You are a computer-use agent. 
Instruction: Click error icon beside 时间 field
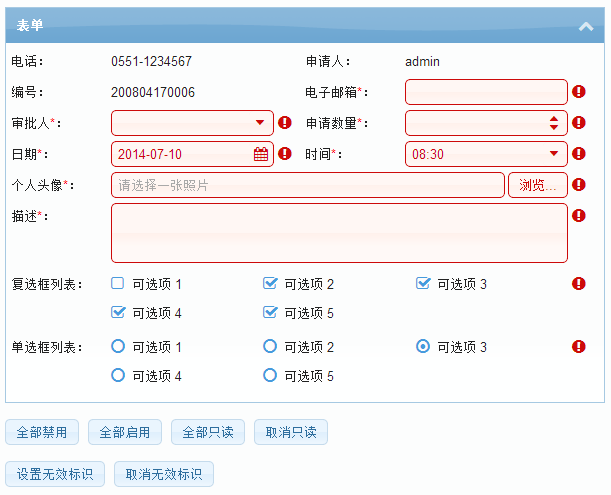tap(579, 153)
